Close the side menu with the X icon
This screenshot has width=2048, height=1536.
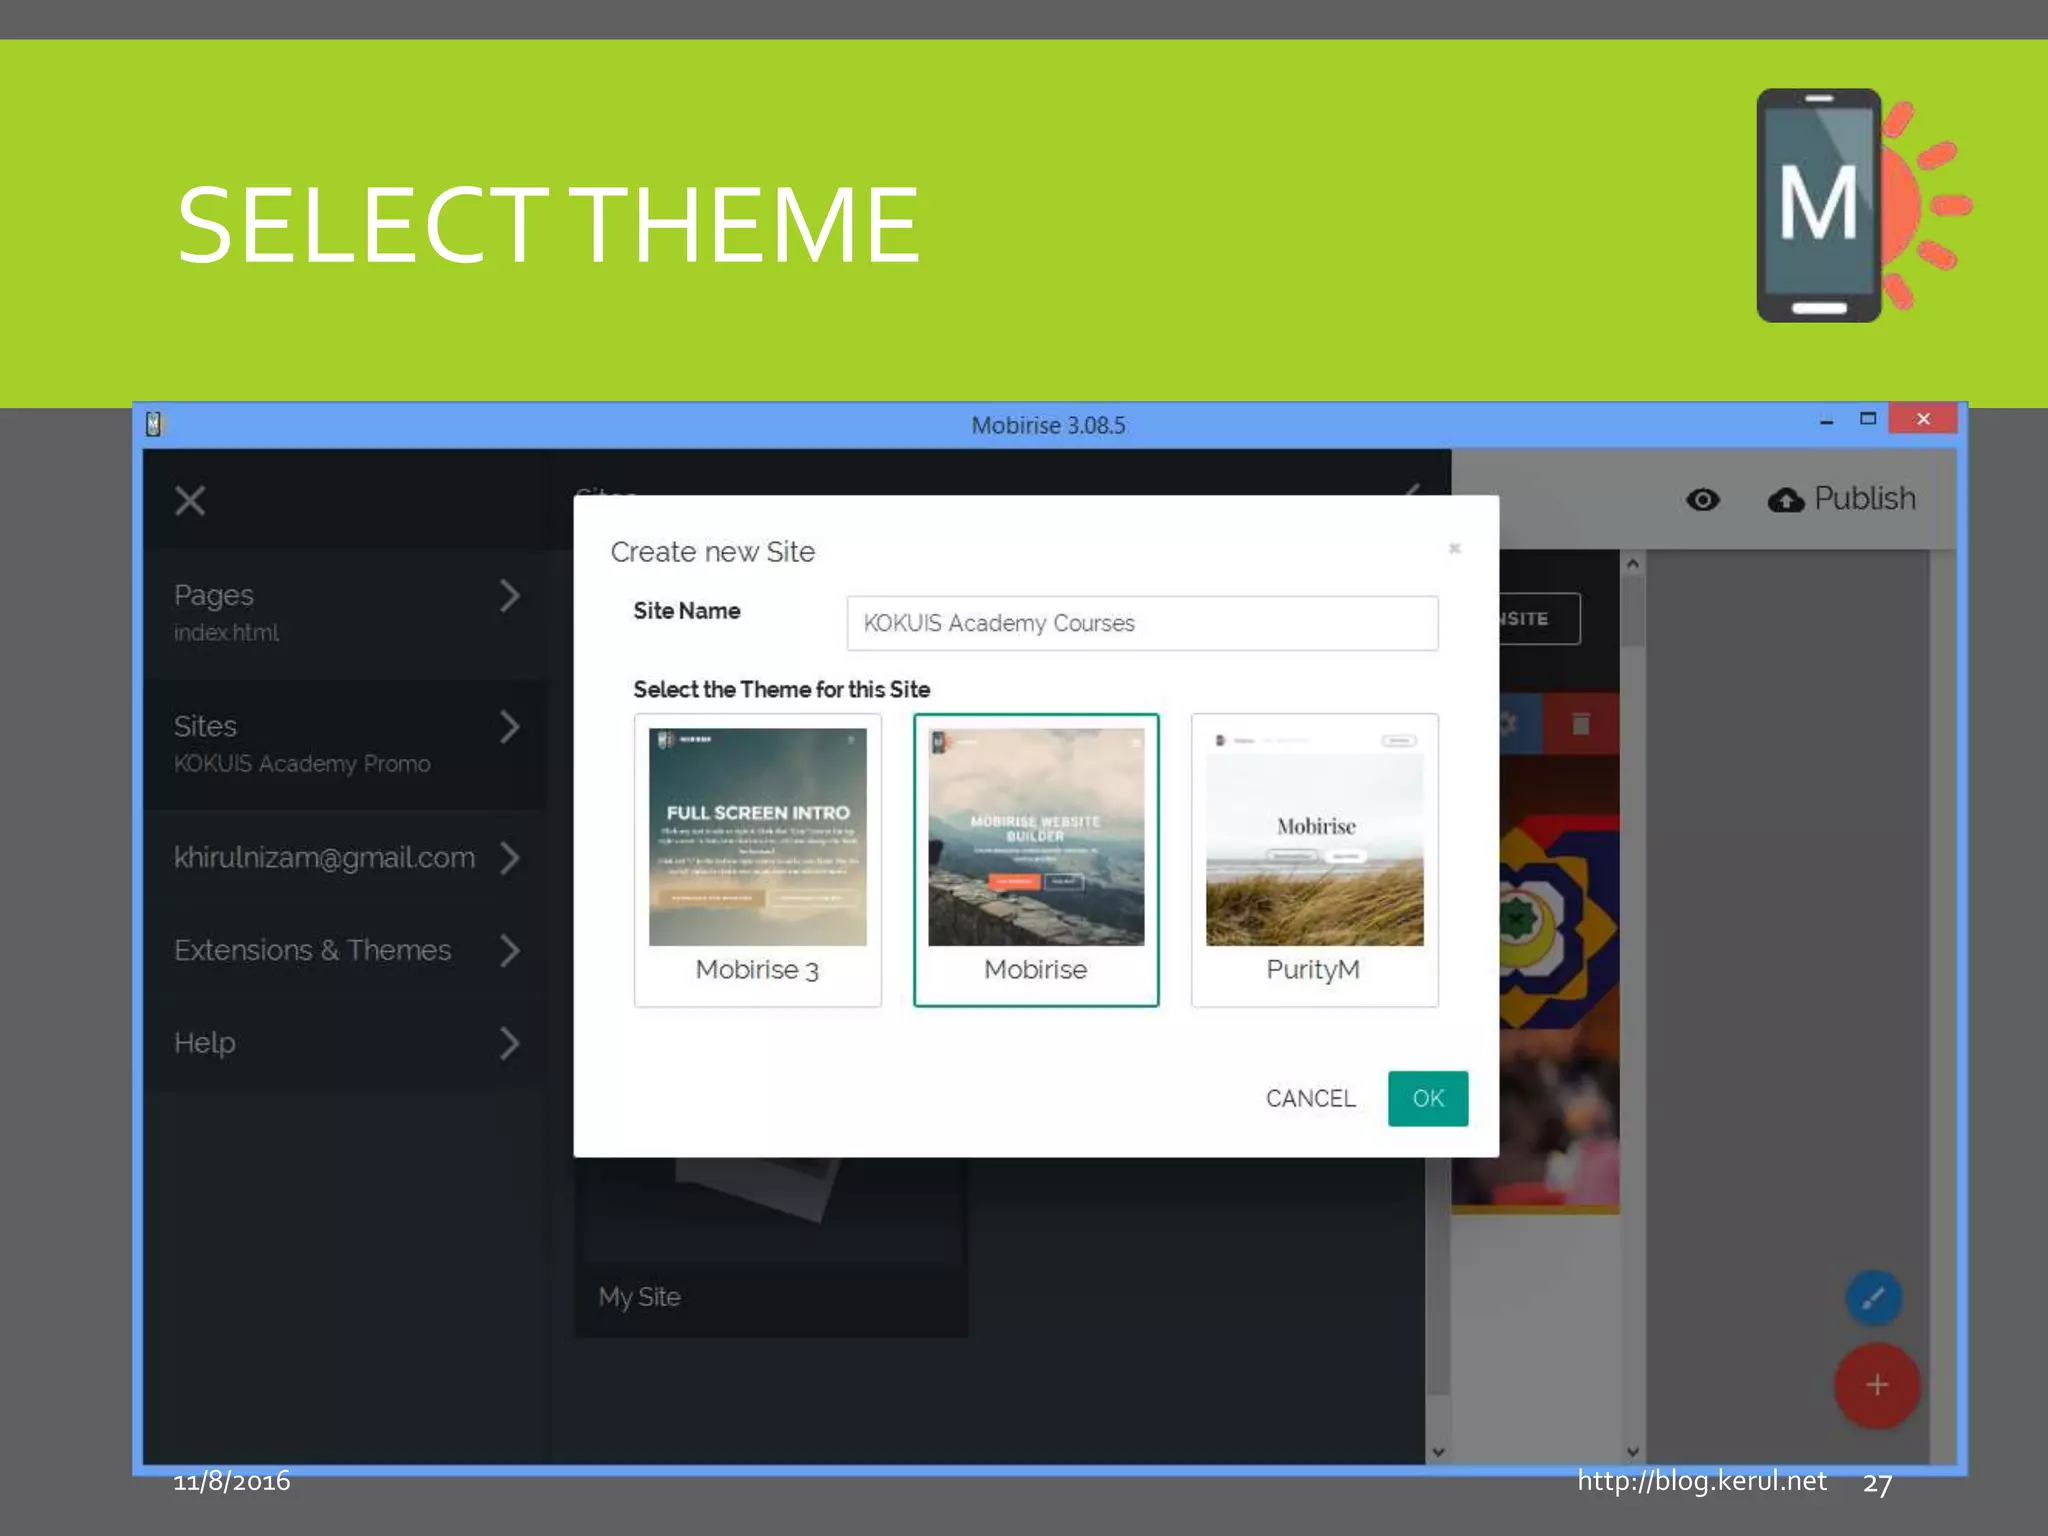pyautogui.click(x=190, y=500)
